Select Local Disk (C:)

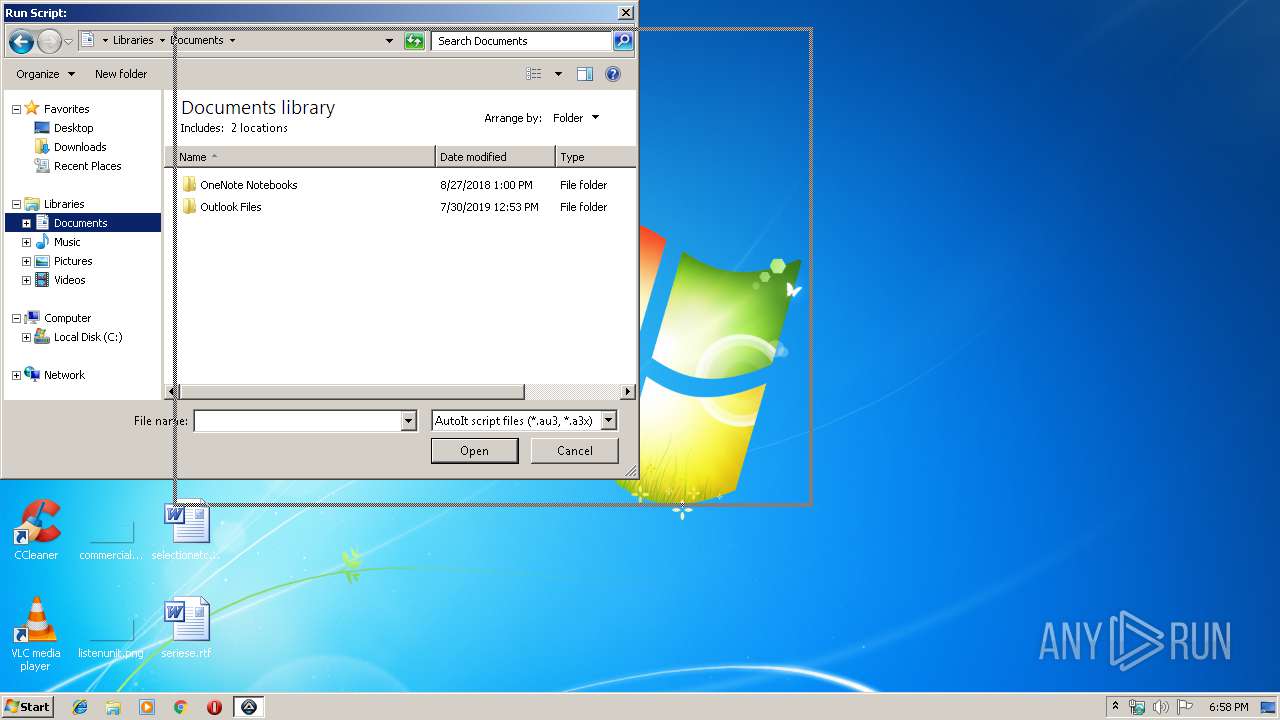click(88, 337)
